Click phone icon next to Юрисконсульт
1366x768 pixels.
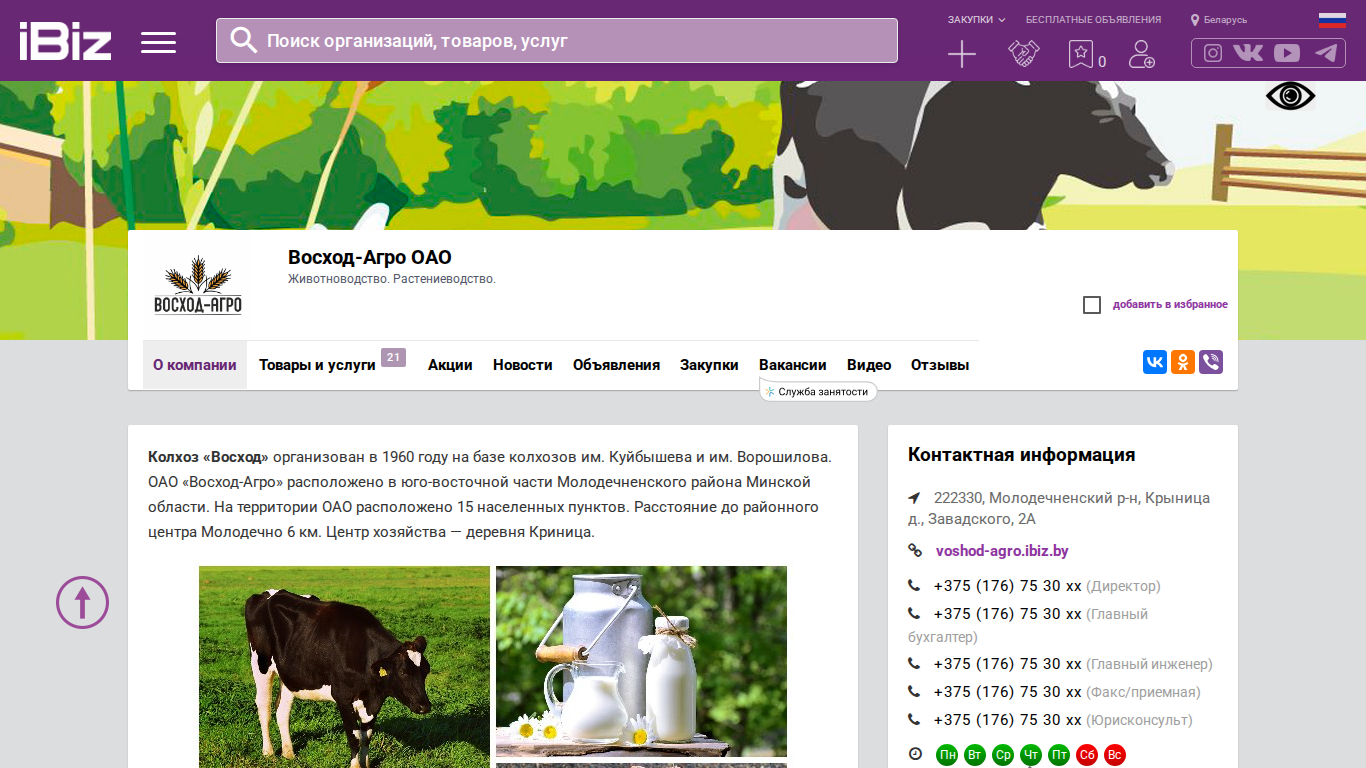pyautogui.click(x=914, y=720)
